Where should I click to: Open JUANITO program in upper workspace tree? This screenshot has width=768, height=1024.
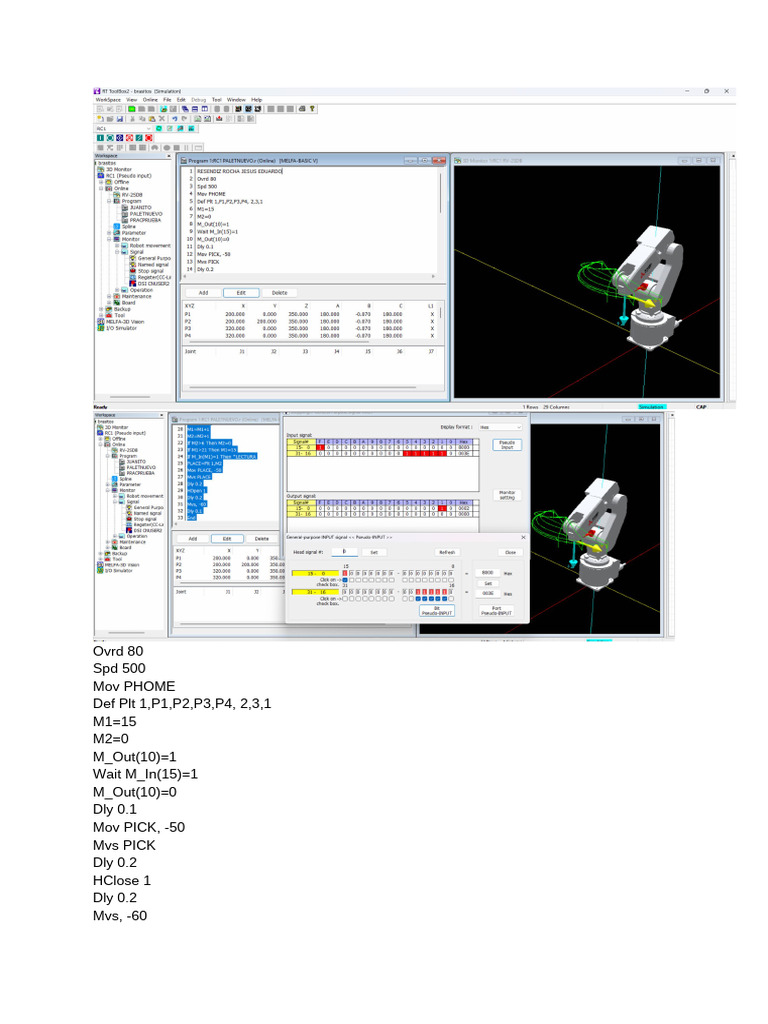coord(136,208)
